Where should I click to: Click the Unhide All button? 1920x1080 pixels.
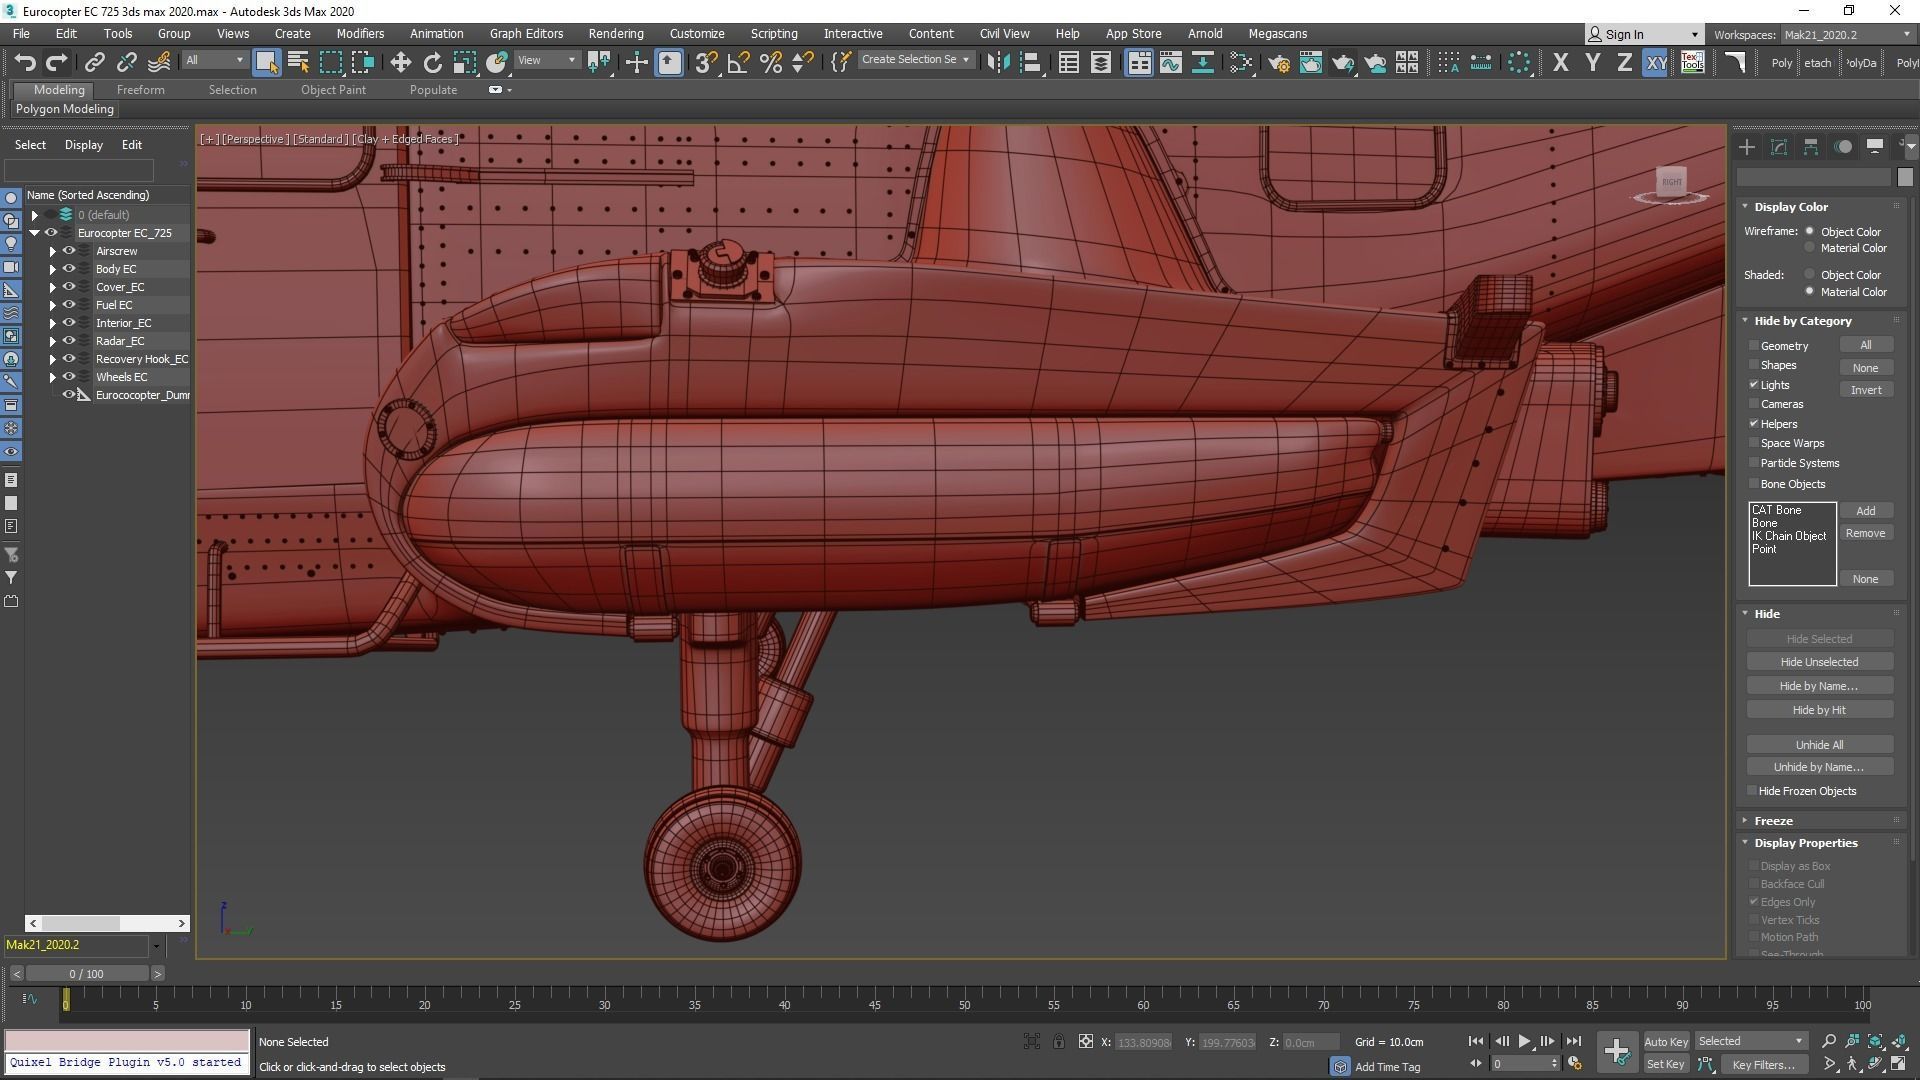point(1818,745)
